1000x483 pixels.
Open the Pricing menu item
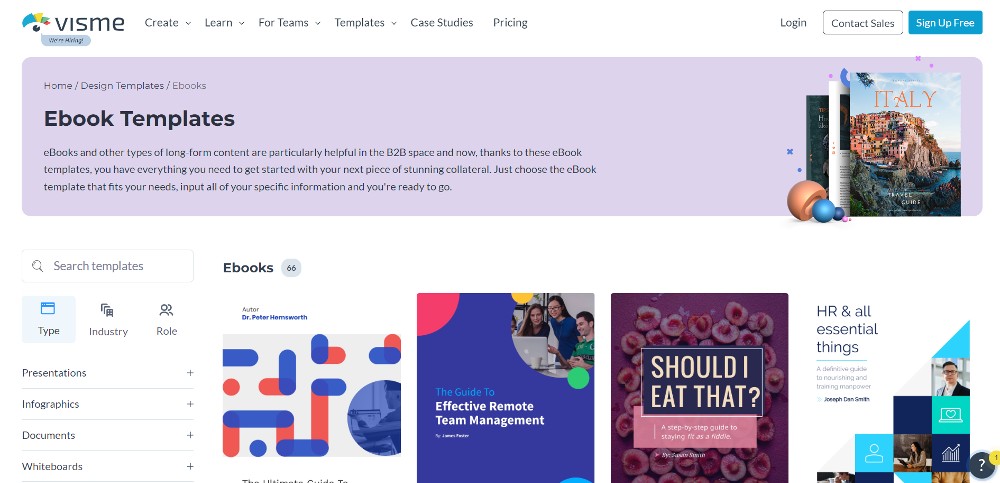coord(510,22)
